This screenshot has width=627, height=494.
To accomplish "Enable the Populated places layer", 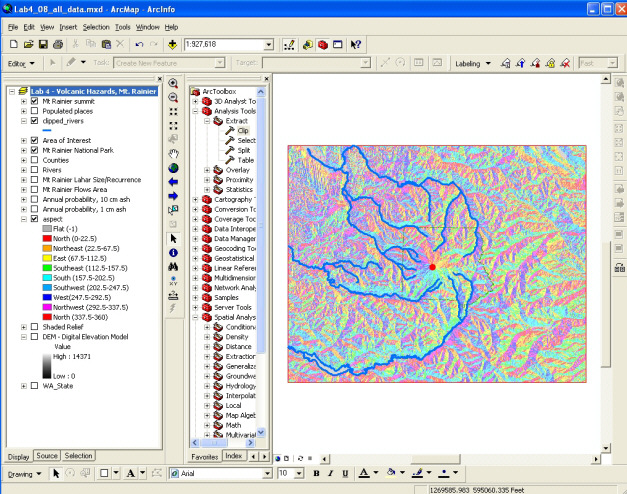I will [x=34, y=111].
